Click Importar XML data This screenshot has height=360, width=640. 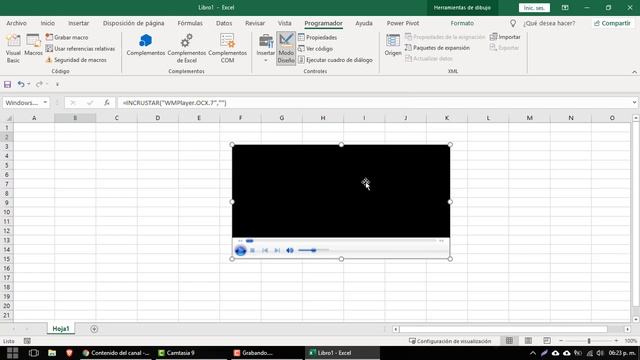coord(505,37)
